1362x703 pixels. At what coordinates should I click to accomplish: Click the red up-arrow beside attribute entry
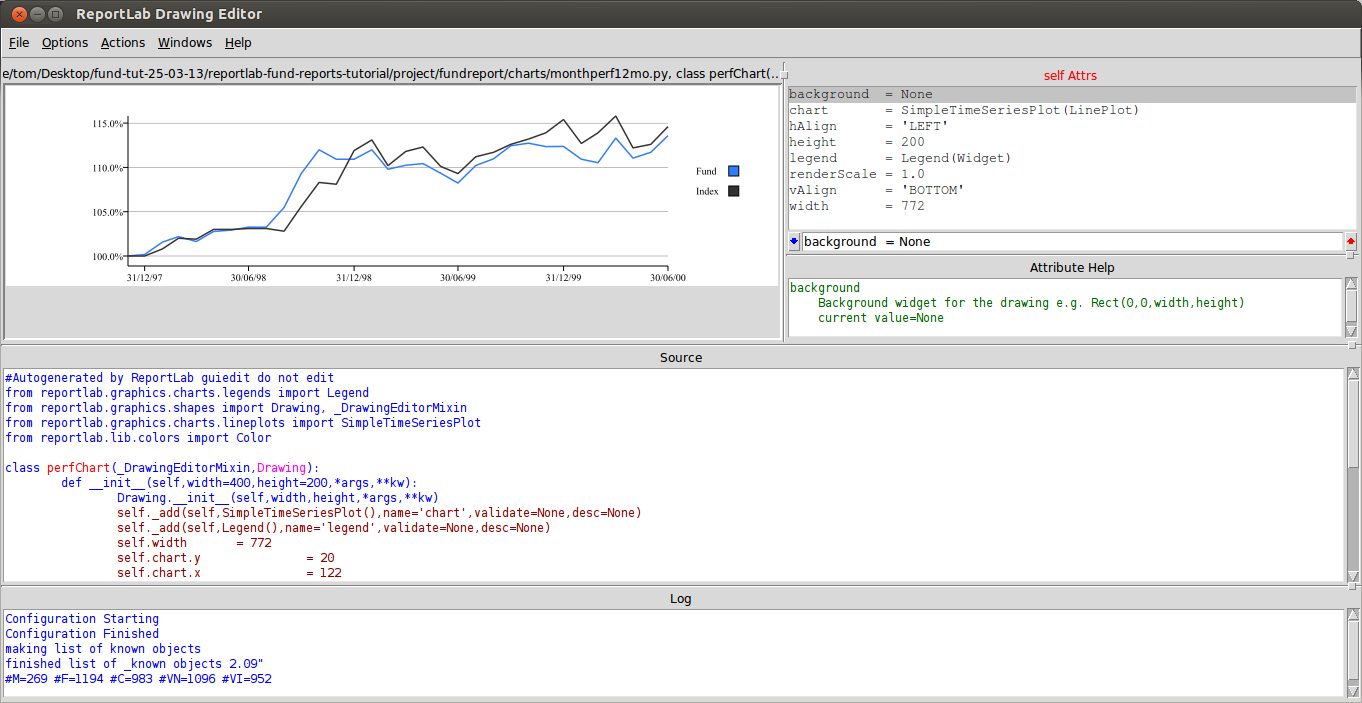1351,241
